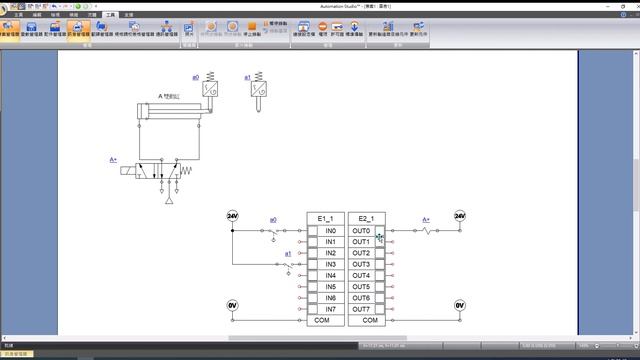The height and width of the screenshot is (360, 640).
Task: Click the orange stop recording square icon
Action: coord(252,29)
